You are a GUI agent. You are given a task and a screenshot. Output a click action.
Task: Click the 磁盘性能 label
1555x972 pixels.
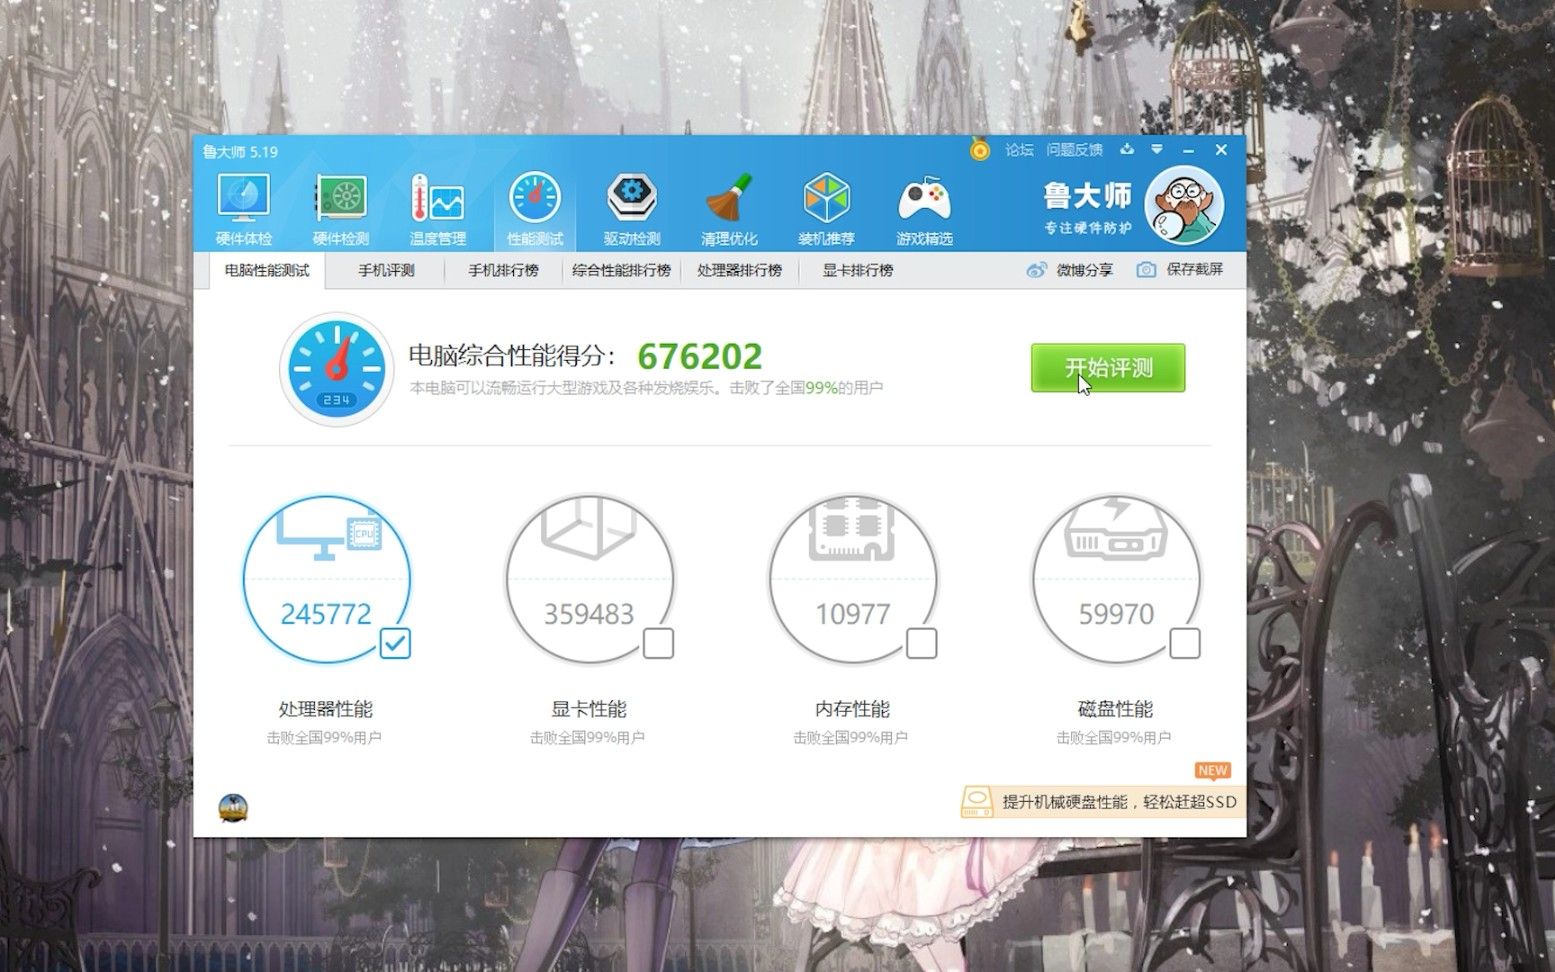(x=1115, y=709)
